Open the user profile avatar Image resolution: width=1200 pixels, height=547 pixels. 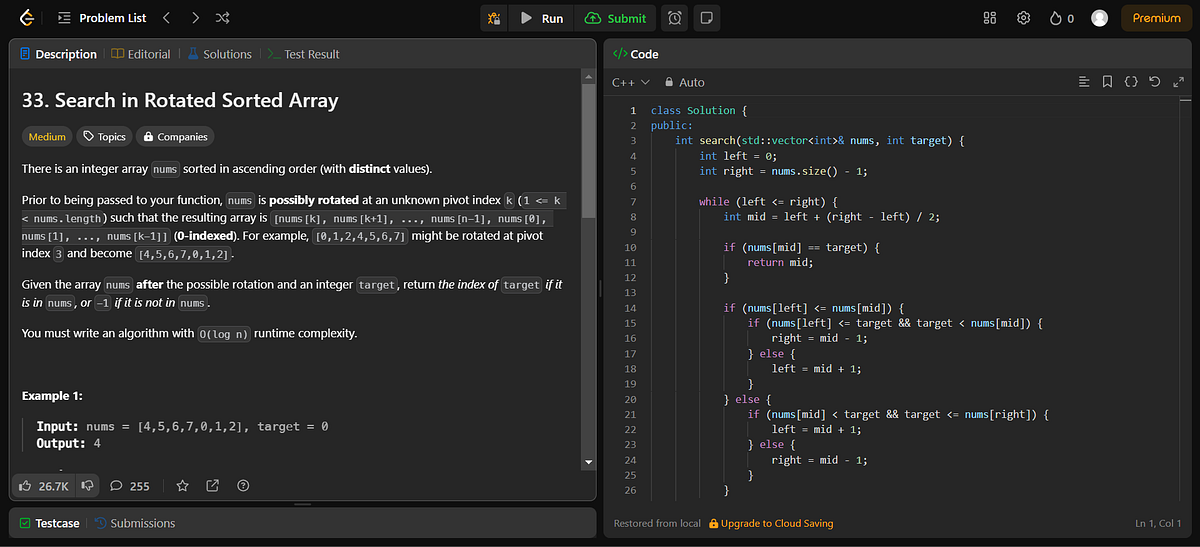click(x=1100, y=18)
